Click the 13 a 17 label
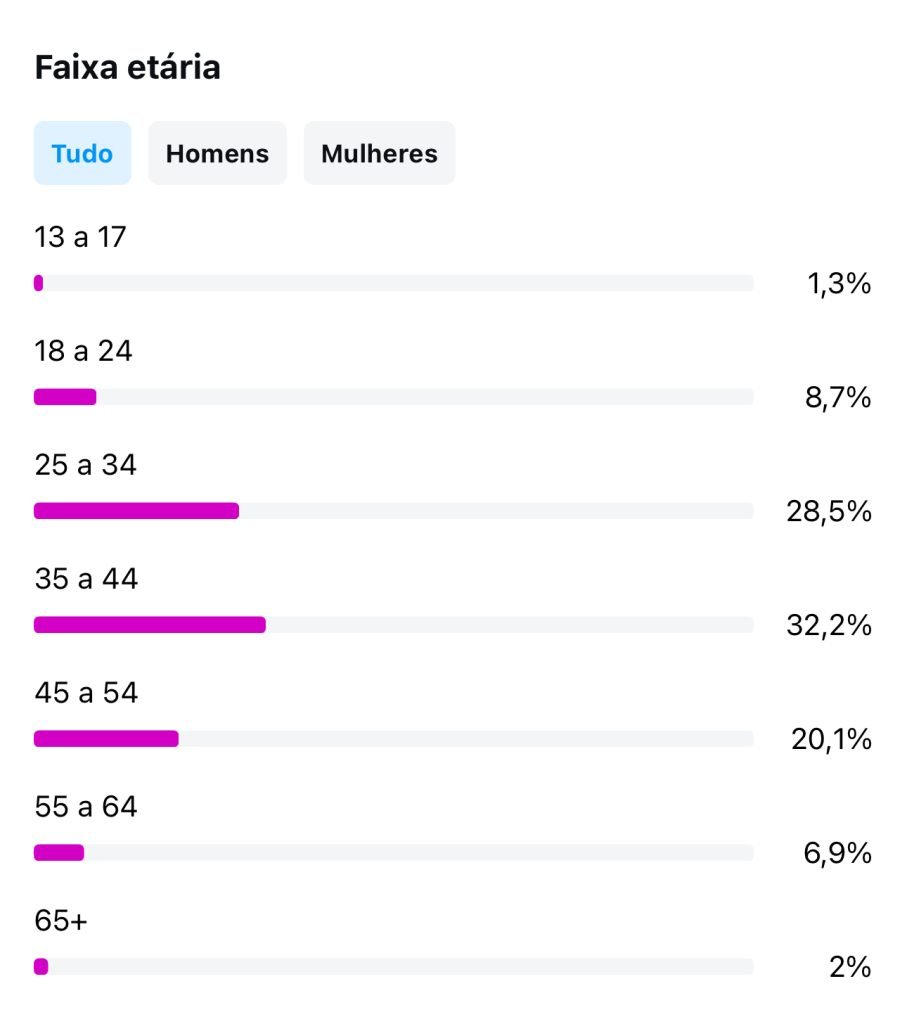This screenshot has width=907, height=1024. point(80,238)
